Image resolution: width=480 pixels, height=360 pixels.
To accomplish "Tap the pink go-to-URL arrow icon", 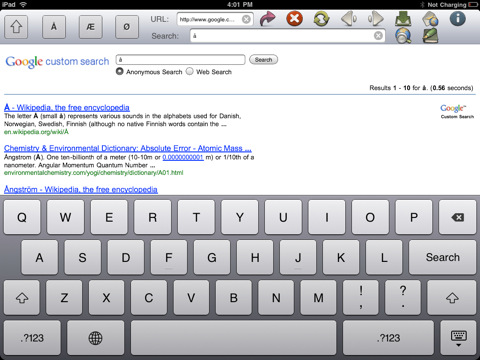I will coord(268,19).
